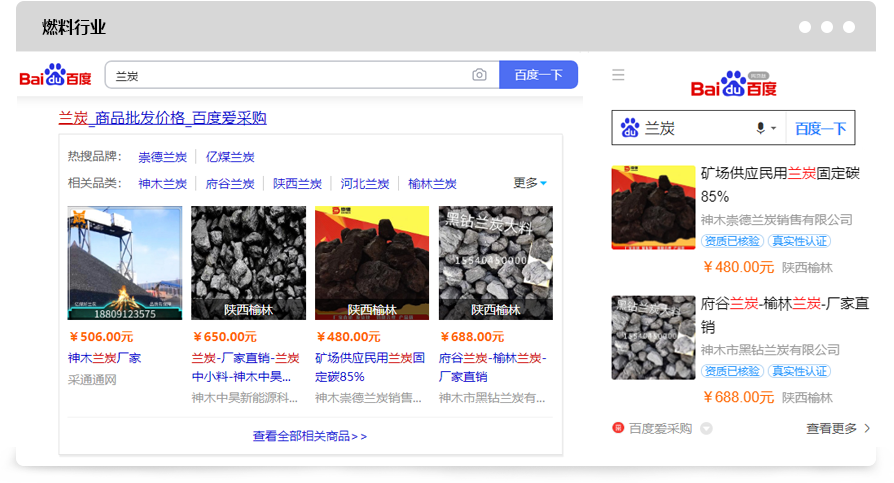Click the mobile 百度一下 button
894x483 pixels.
coord(820,128)
